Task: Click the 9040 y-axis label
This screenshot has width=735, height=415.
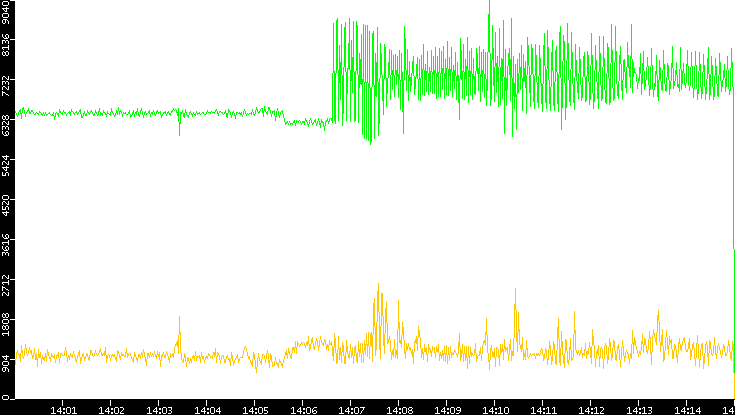Action: pyautogui.click(x=5, y=11)
